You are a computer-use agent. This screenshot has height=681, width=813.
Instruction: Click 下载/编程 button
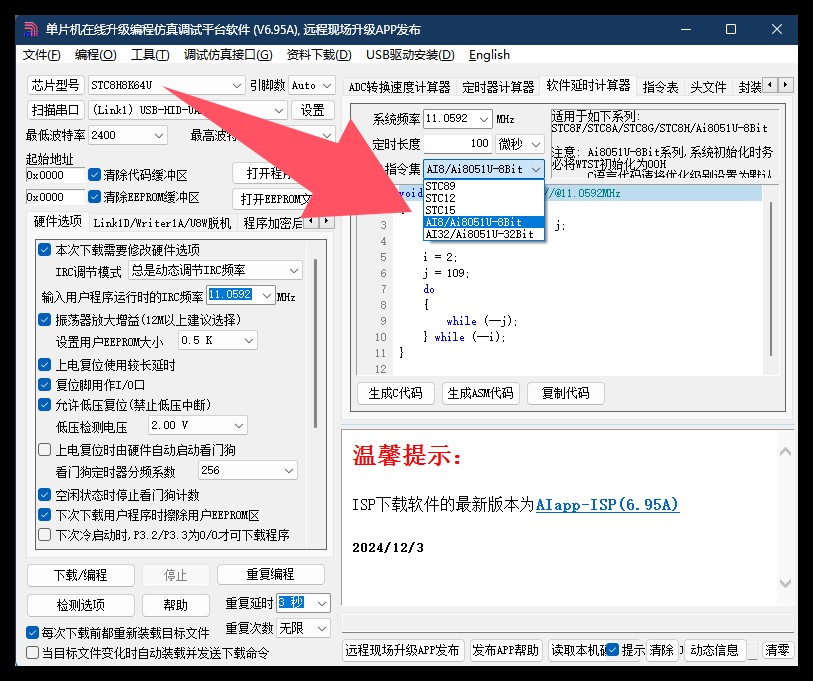[x=80, y=575]
